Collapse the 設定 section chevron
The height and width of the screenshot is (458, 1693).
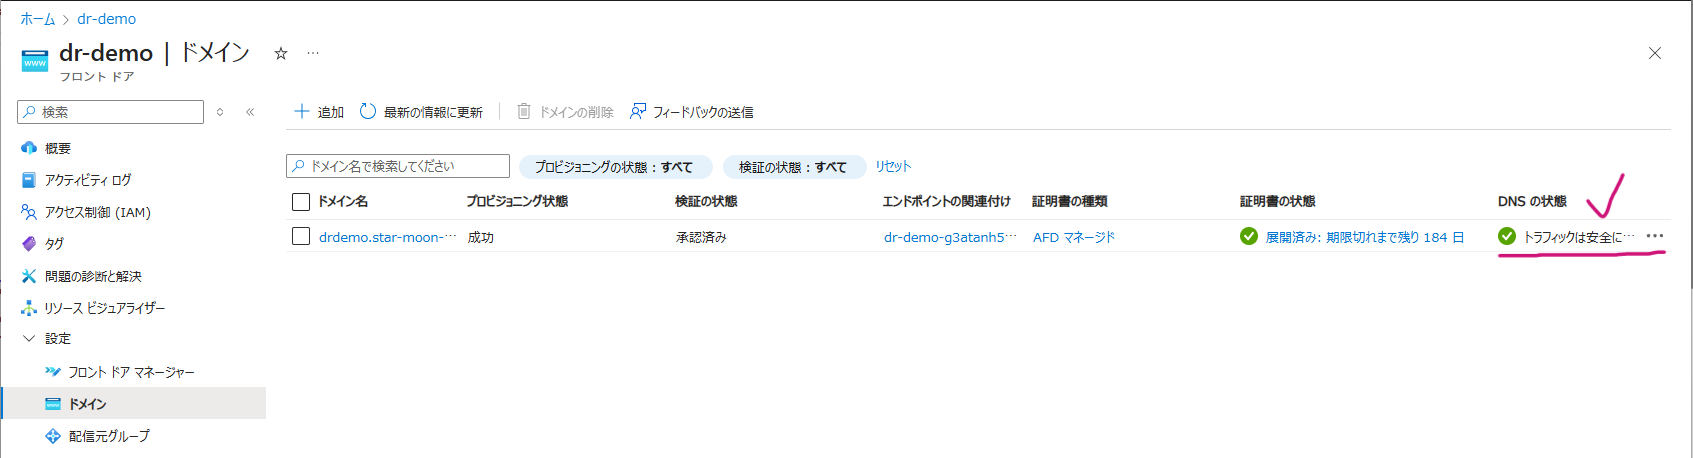29,339
